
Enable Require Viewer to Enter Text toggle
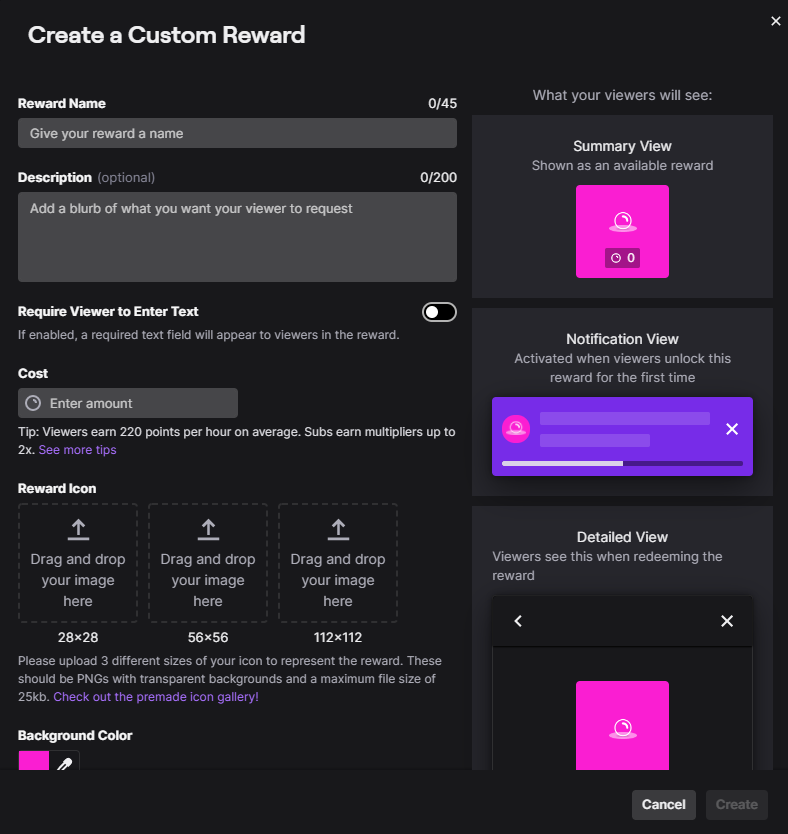(x=439, y=312)
